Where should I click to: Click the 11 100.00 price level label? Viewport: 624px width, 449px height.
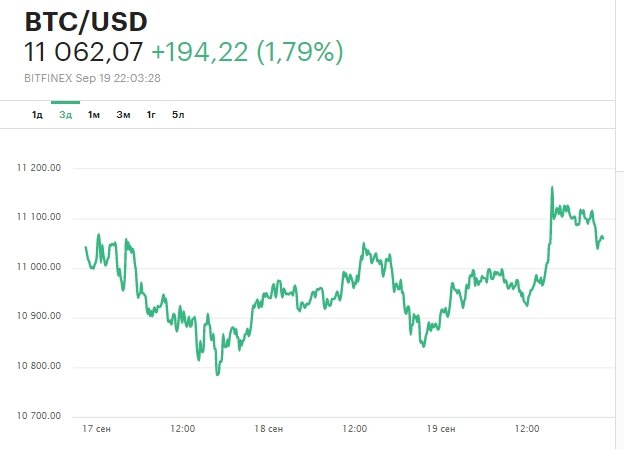(39, 217)
